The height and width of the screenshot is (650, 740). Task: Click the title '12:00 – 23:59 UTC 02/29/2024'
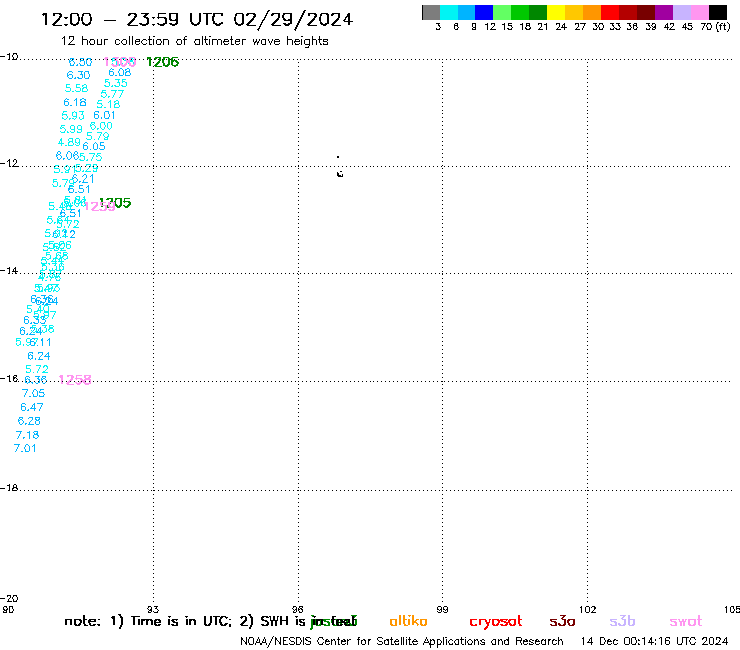coord(197,19)
